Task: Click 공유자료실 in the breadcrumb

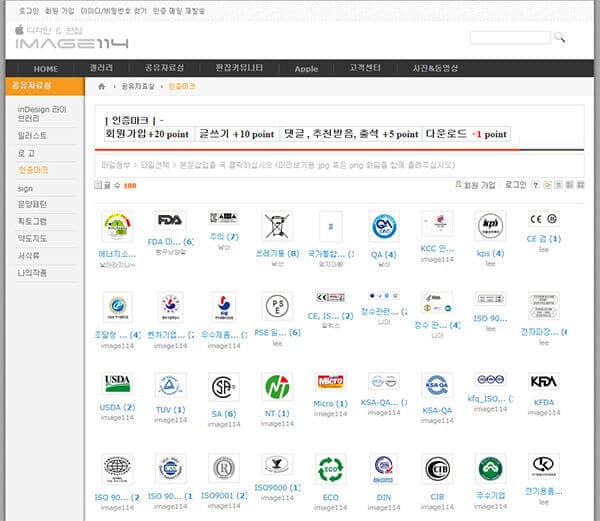Action: 138,86
